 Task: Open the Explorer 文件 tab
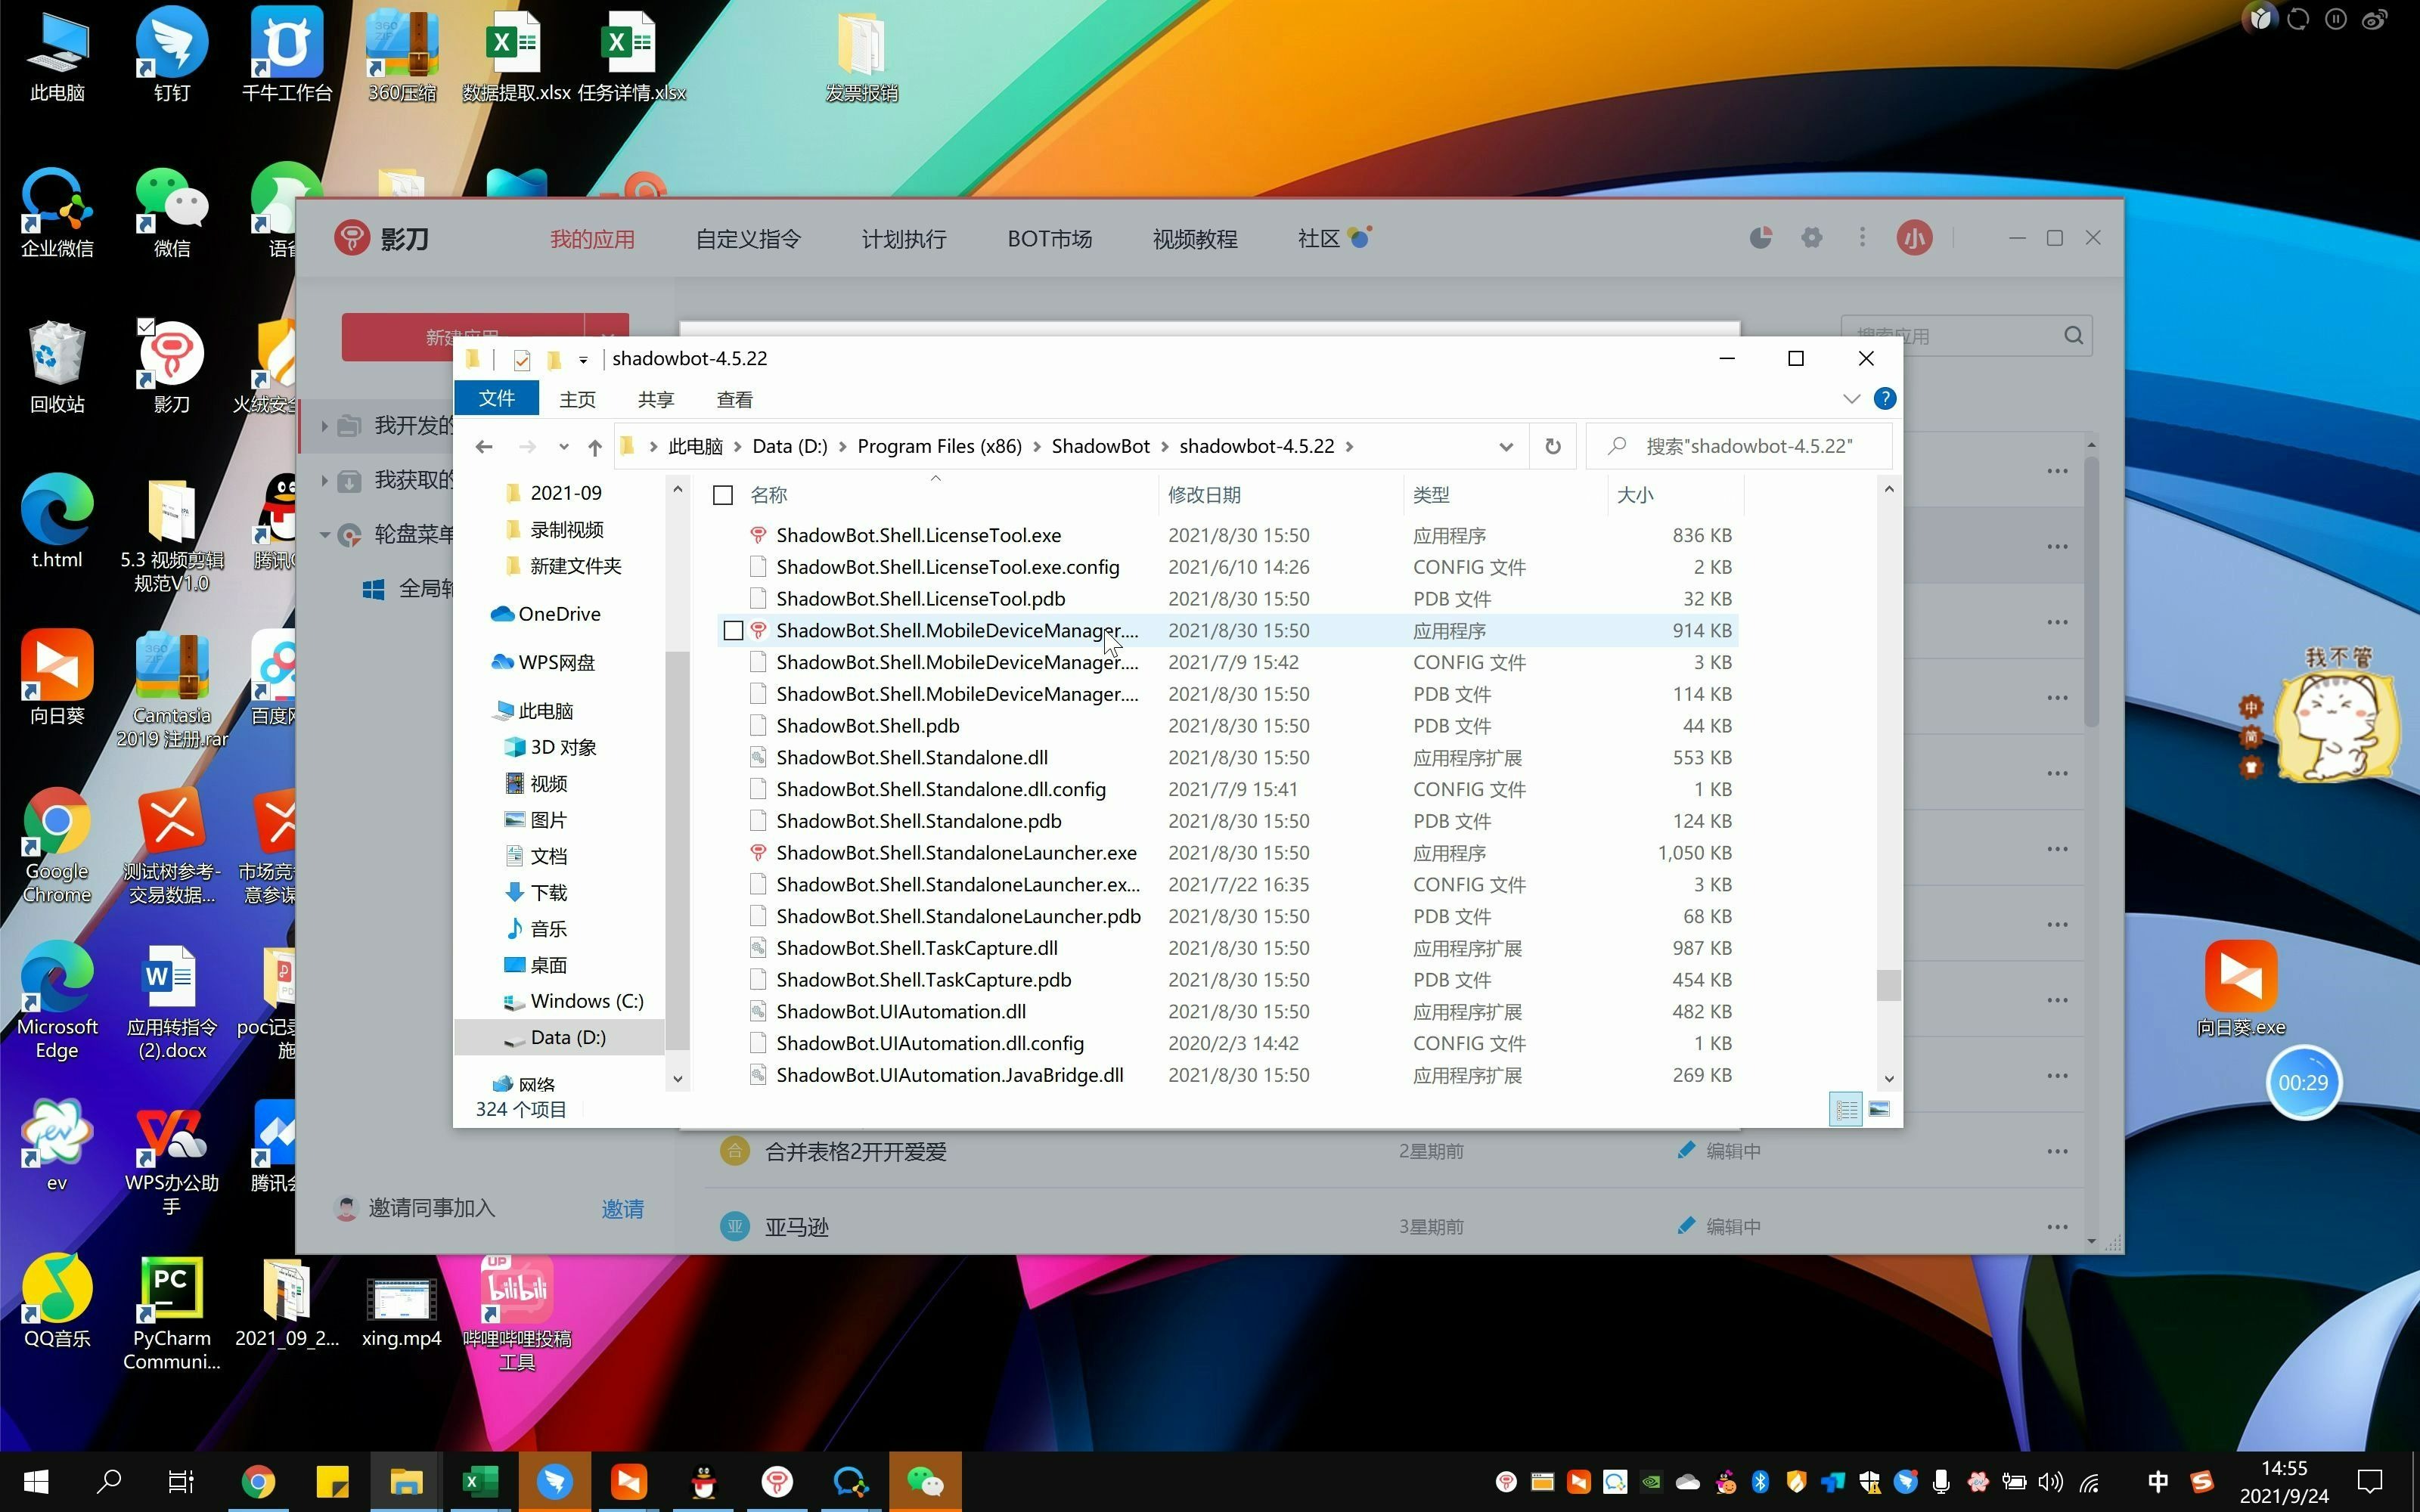coord(496,399)
